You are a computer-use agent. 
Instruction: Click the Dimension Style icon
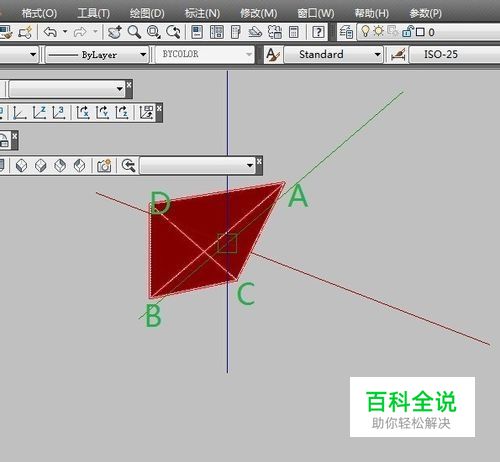coord(398,55)
